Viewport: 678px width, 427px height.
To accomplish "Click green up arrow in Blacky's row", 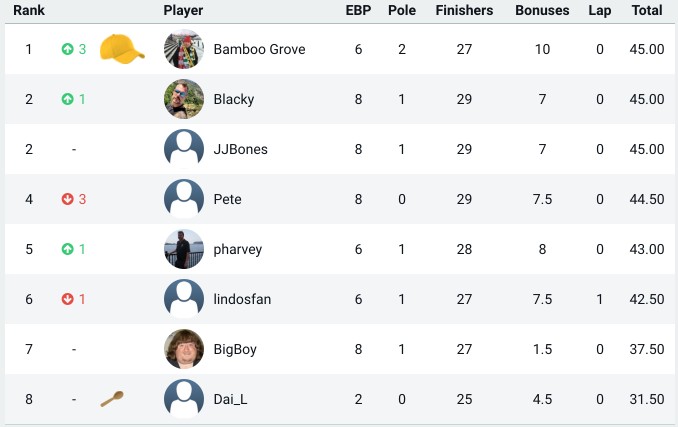I will tap(67, 99).
